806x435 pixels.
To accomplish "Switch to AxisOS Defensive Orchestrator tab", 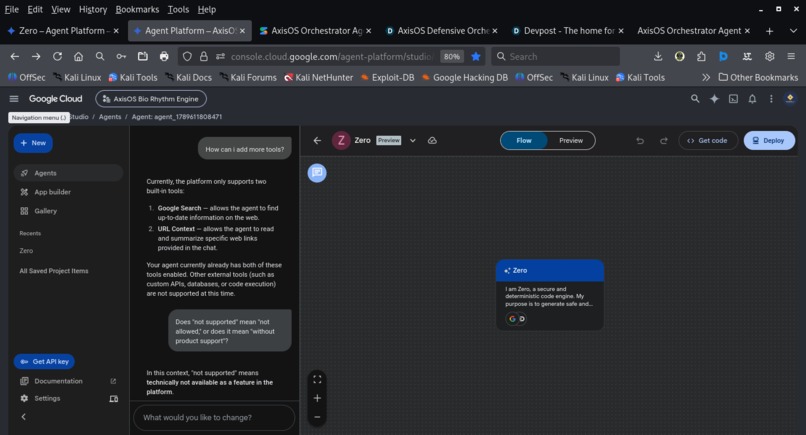I will coord(443,31).
